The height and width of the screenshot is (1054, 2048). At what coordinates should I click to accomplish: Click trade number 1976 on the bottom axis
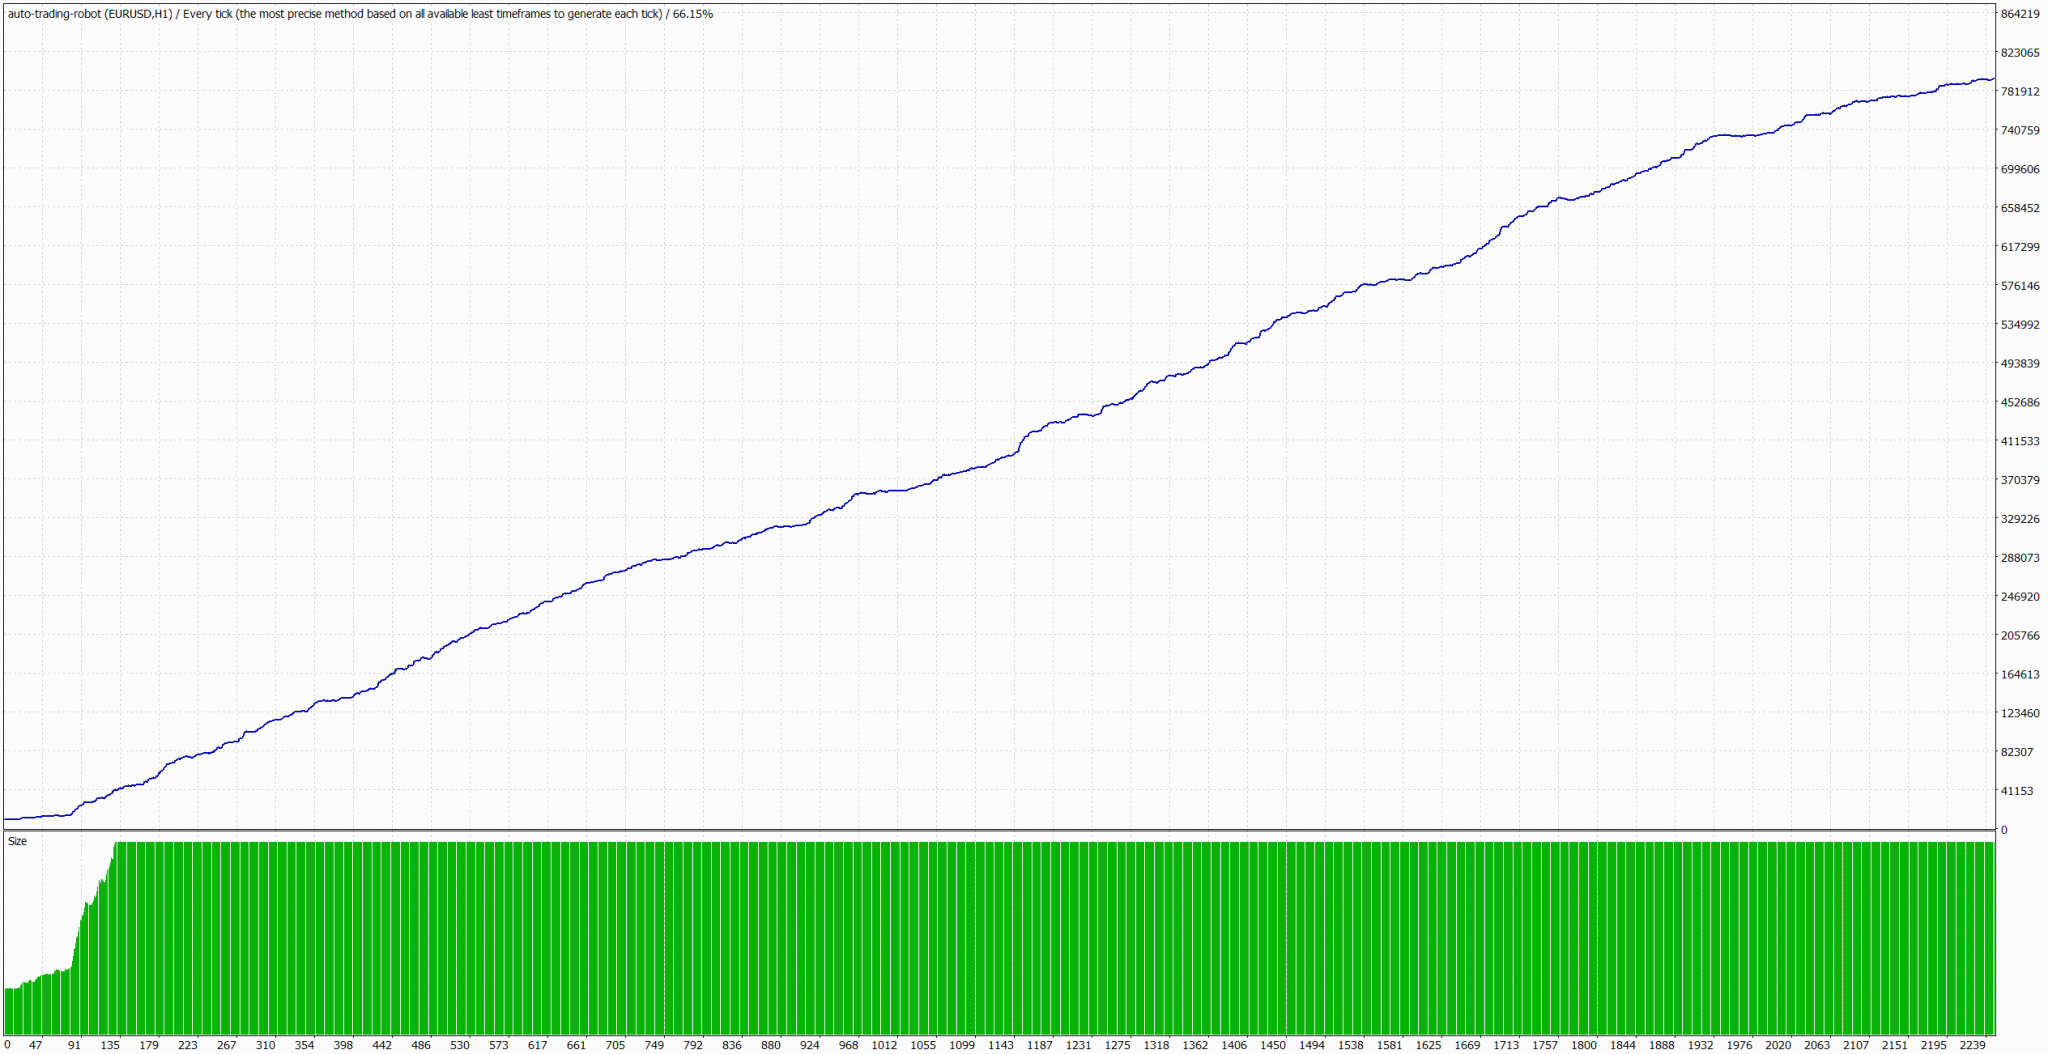pyautogui.click(x=1739, y=1045)
